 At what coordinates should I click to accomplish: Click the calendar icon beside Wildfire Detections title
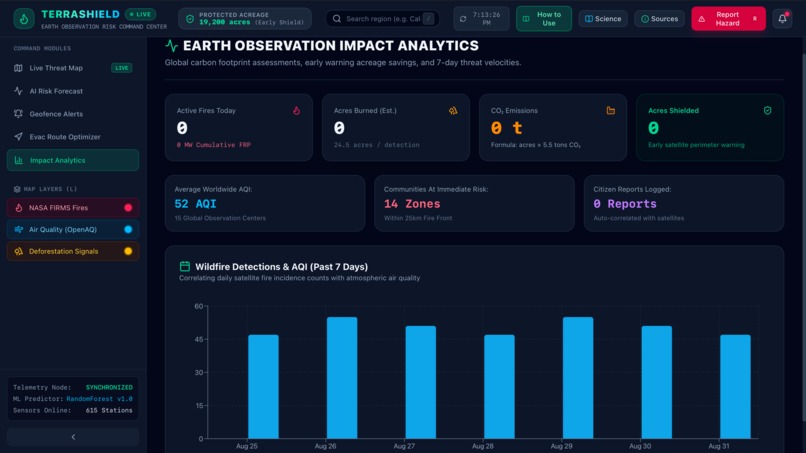185,266
